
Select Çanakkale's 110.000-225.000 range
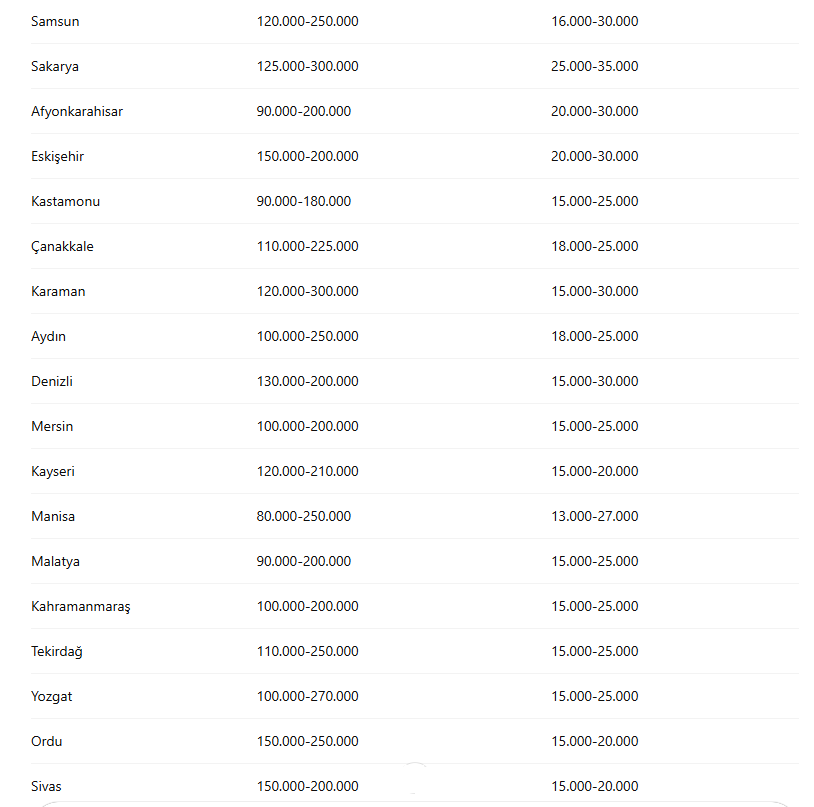coord(307,246)
